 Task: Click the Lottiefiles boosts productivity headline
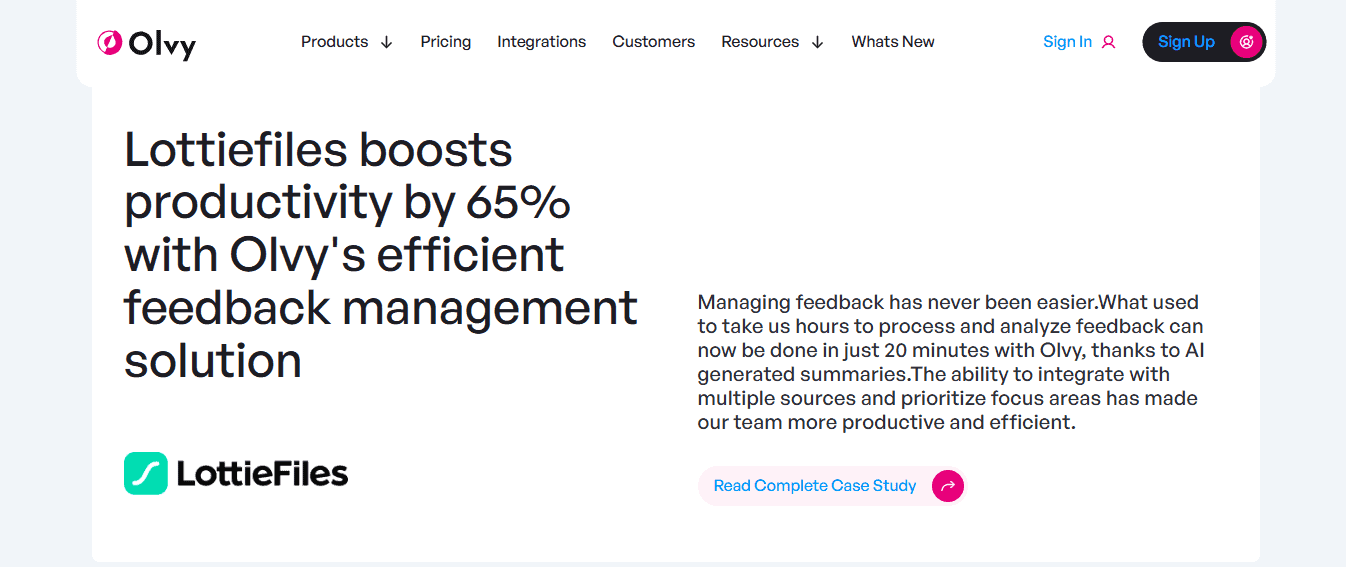click(x=381, y=255)
